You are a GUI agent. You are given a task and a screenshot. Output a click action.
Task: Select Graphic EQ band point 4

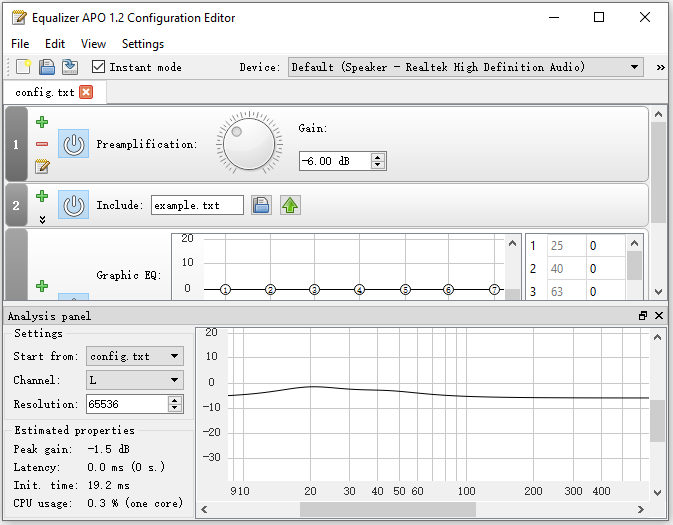coord(359,290)
